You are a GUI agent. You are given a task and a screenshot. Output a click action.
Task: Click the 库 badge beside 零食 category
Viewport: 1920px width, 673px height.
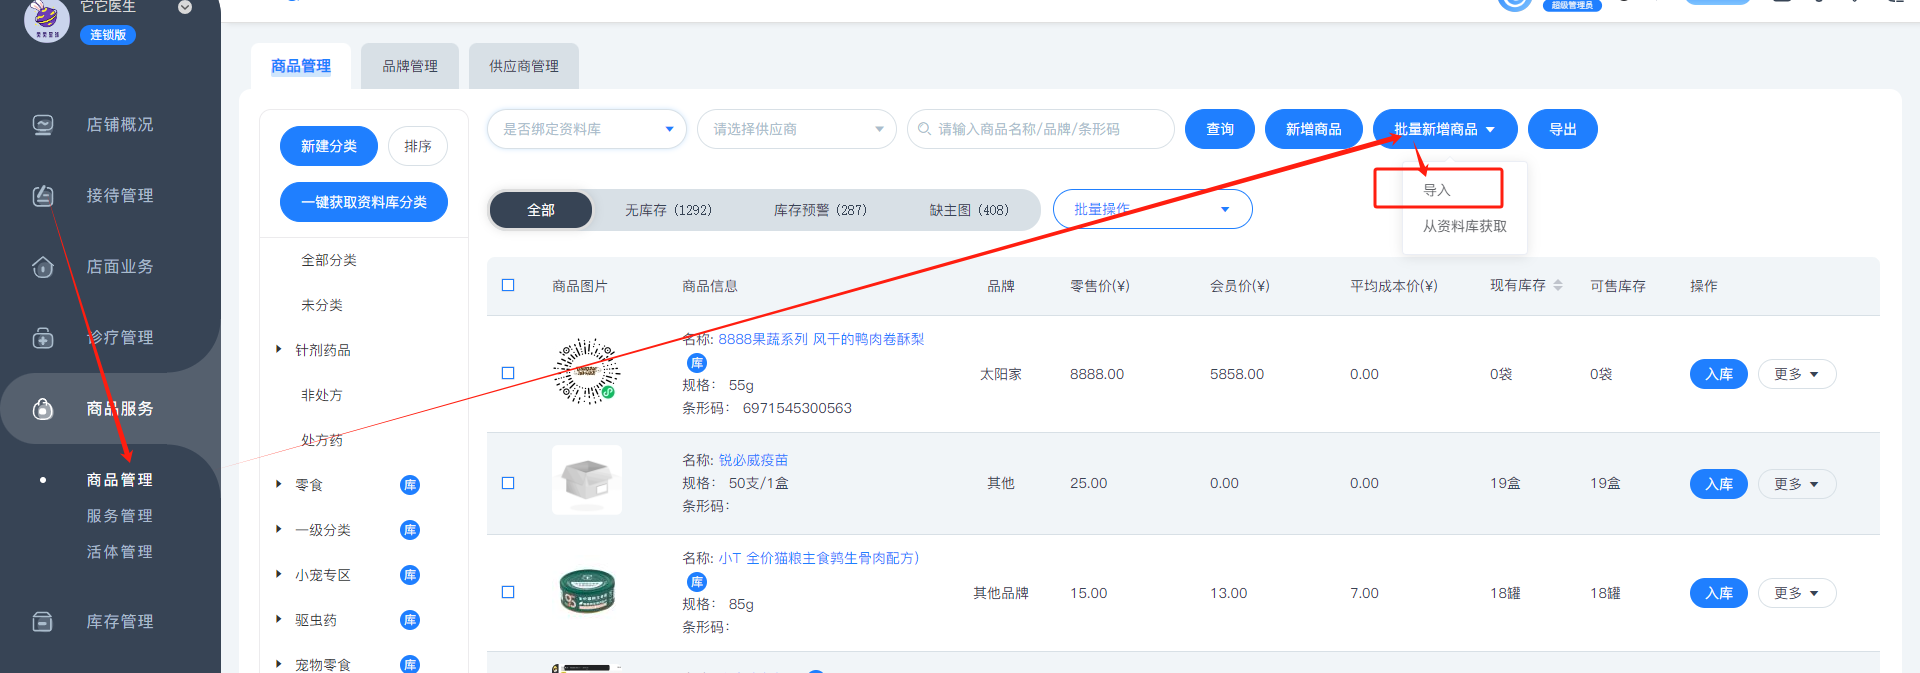410,485
